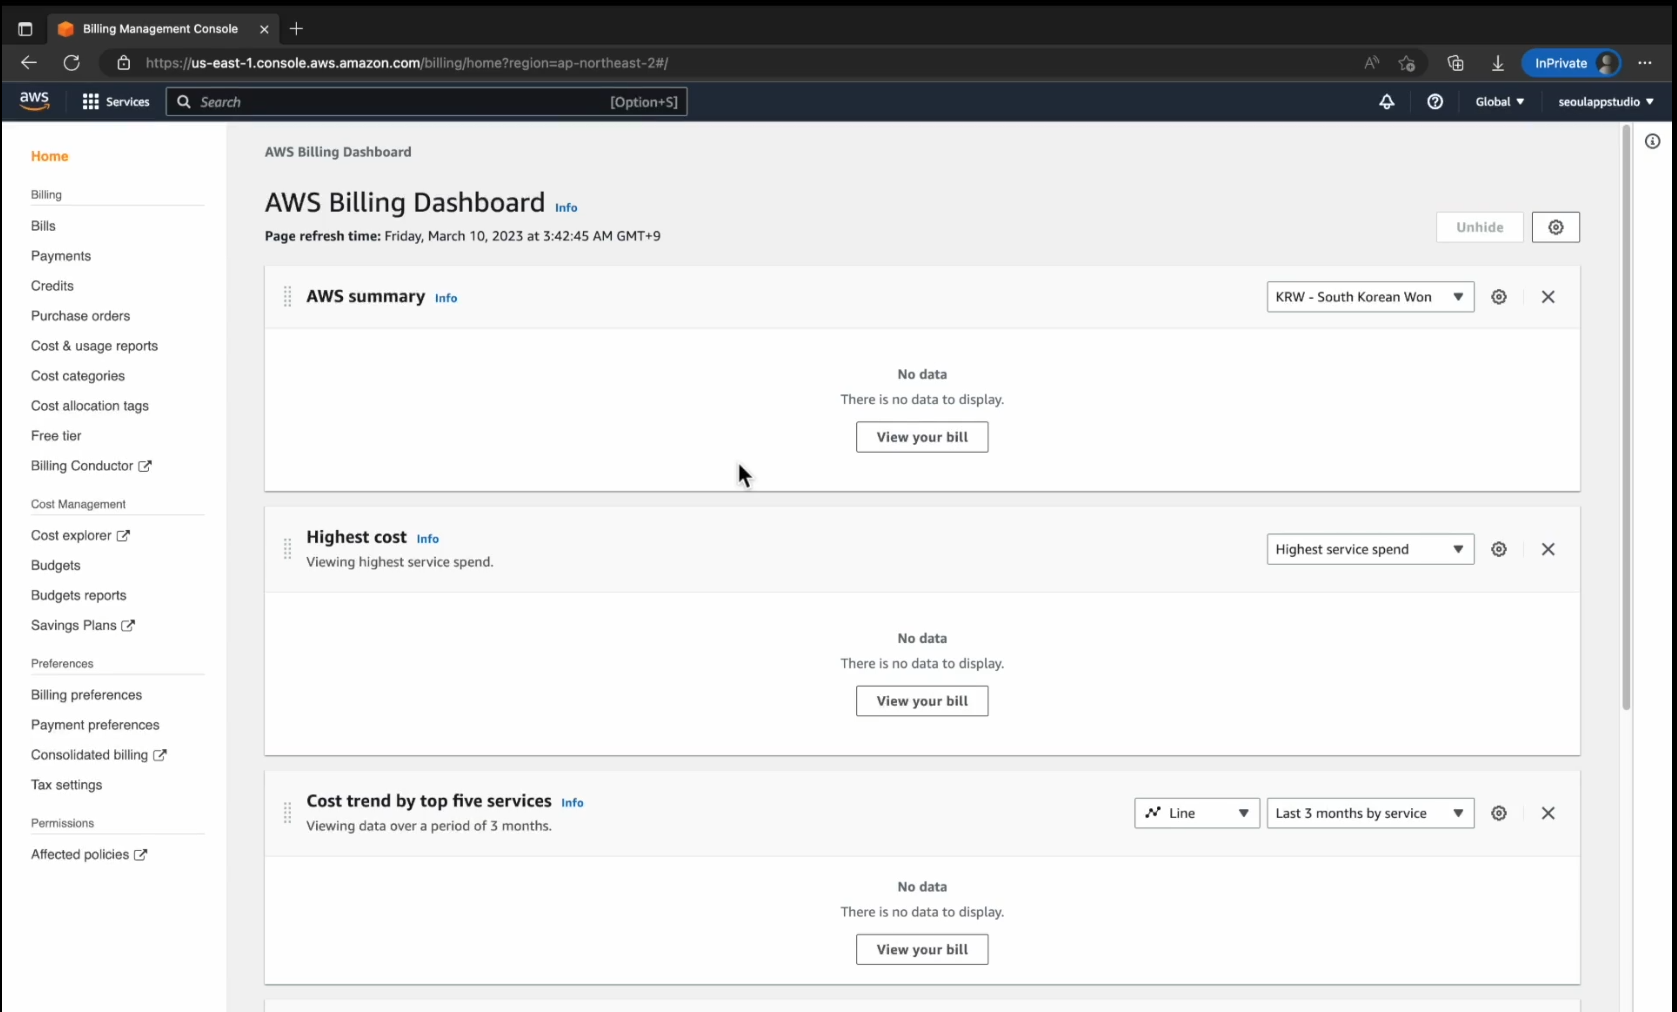
Task: Focus the AWS console Search field
Action: coord(427,102)
